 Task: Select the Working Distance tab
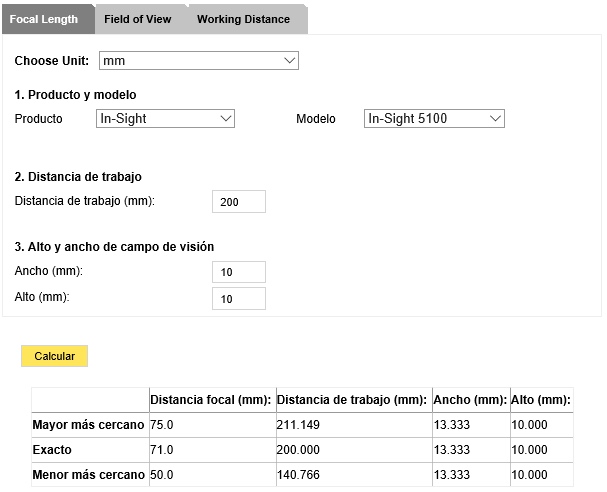(x=243, y=19)
